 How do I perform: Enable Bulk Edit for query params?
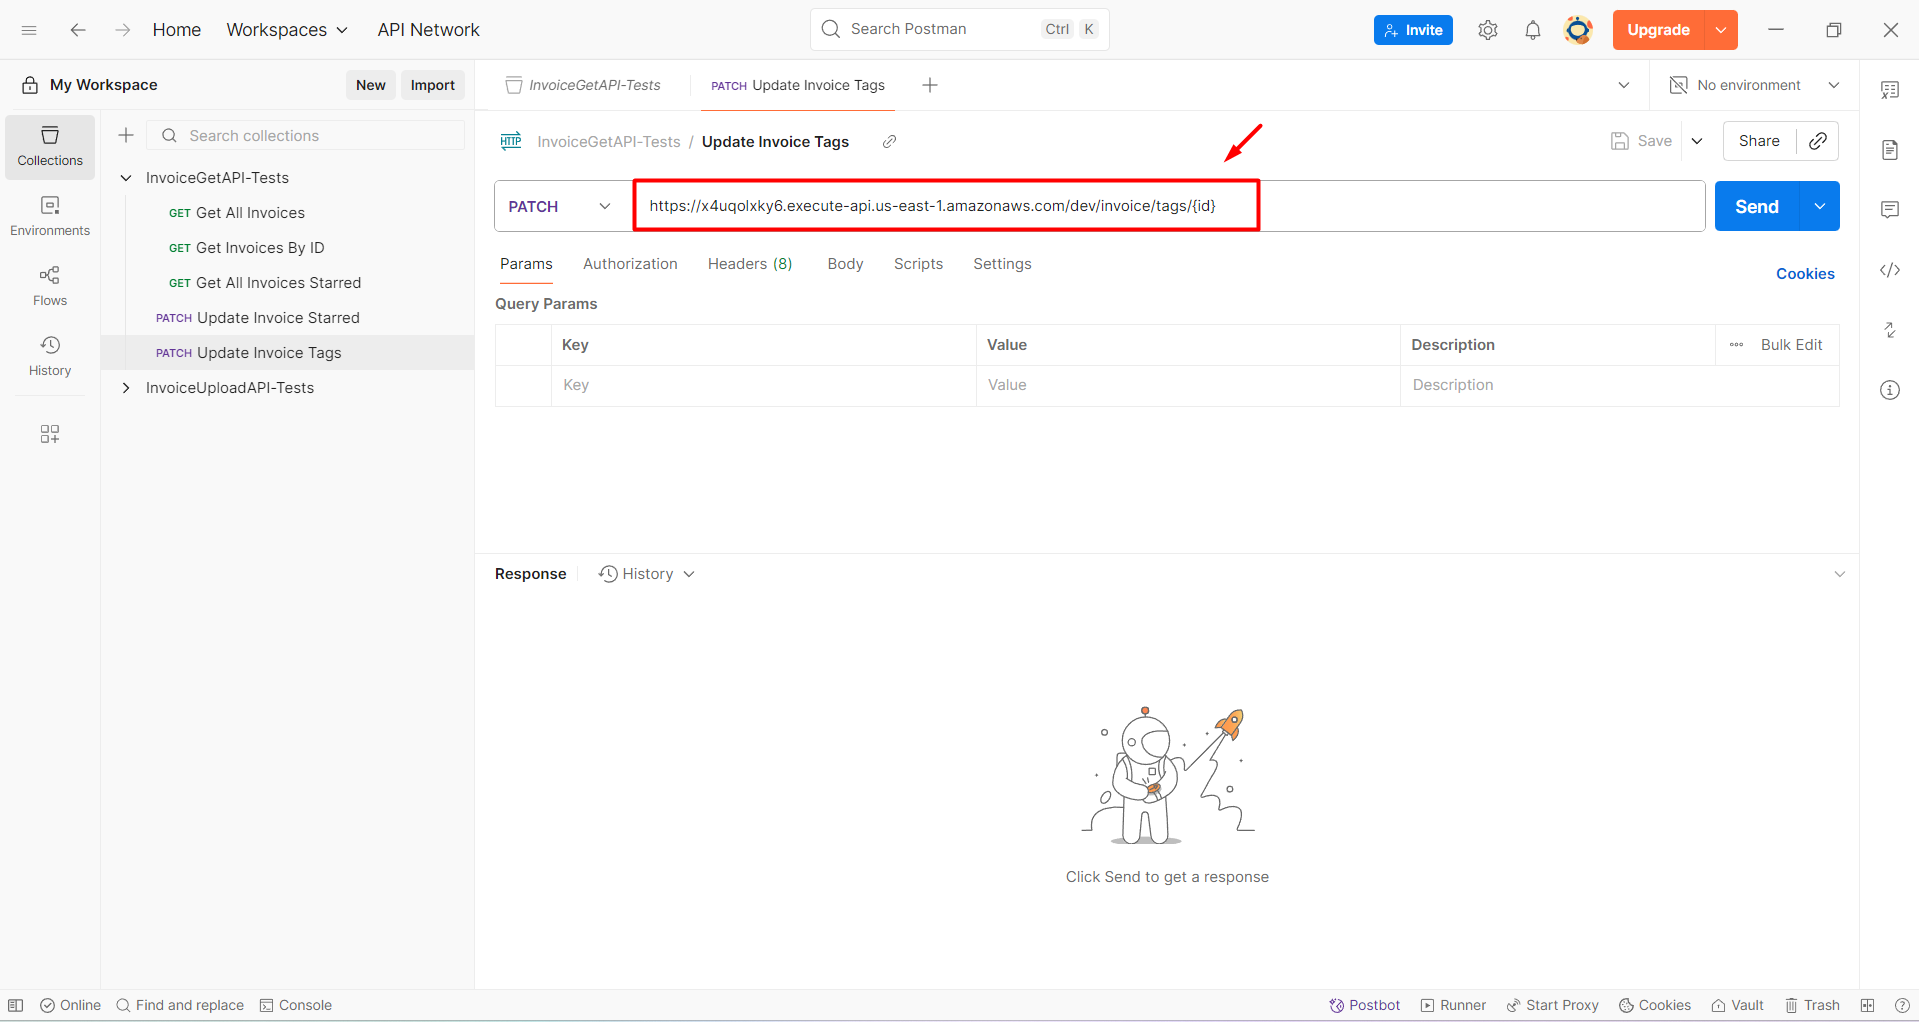pos(1793,344)
